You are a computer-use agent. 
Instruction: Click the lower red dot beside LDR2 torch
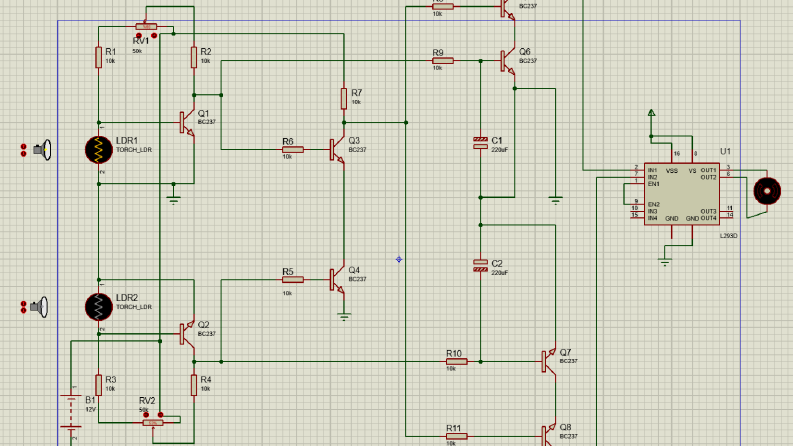tap(23, 310)
